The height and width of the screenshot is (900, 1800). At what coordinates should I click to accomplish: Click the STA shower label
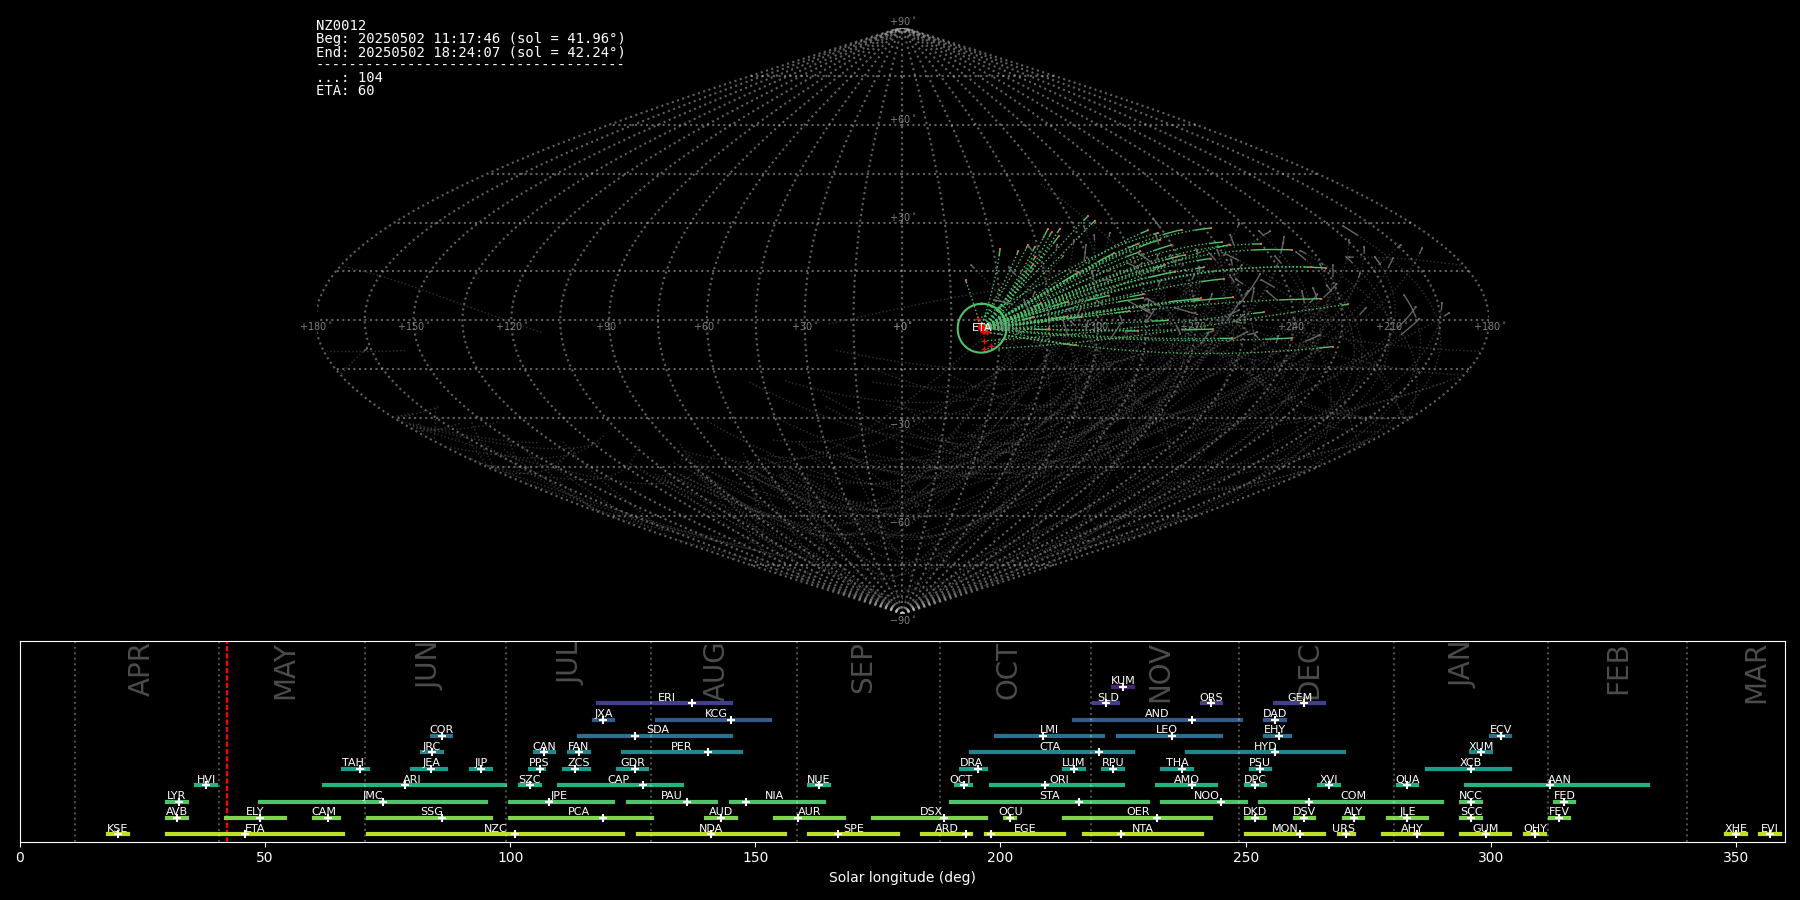(x=1049, y=796)
